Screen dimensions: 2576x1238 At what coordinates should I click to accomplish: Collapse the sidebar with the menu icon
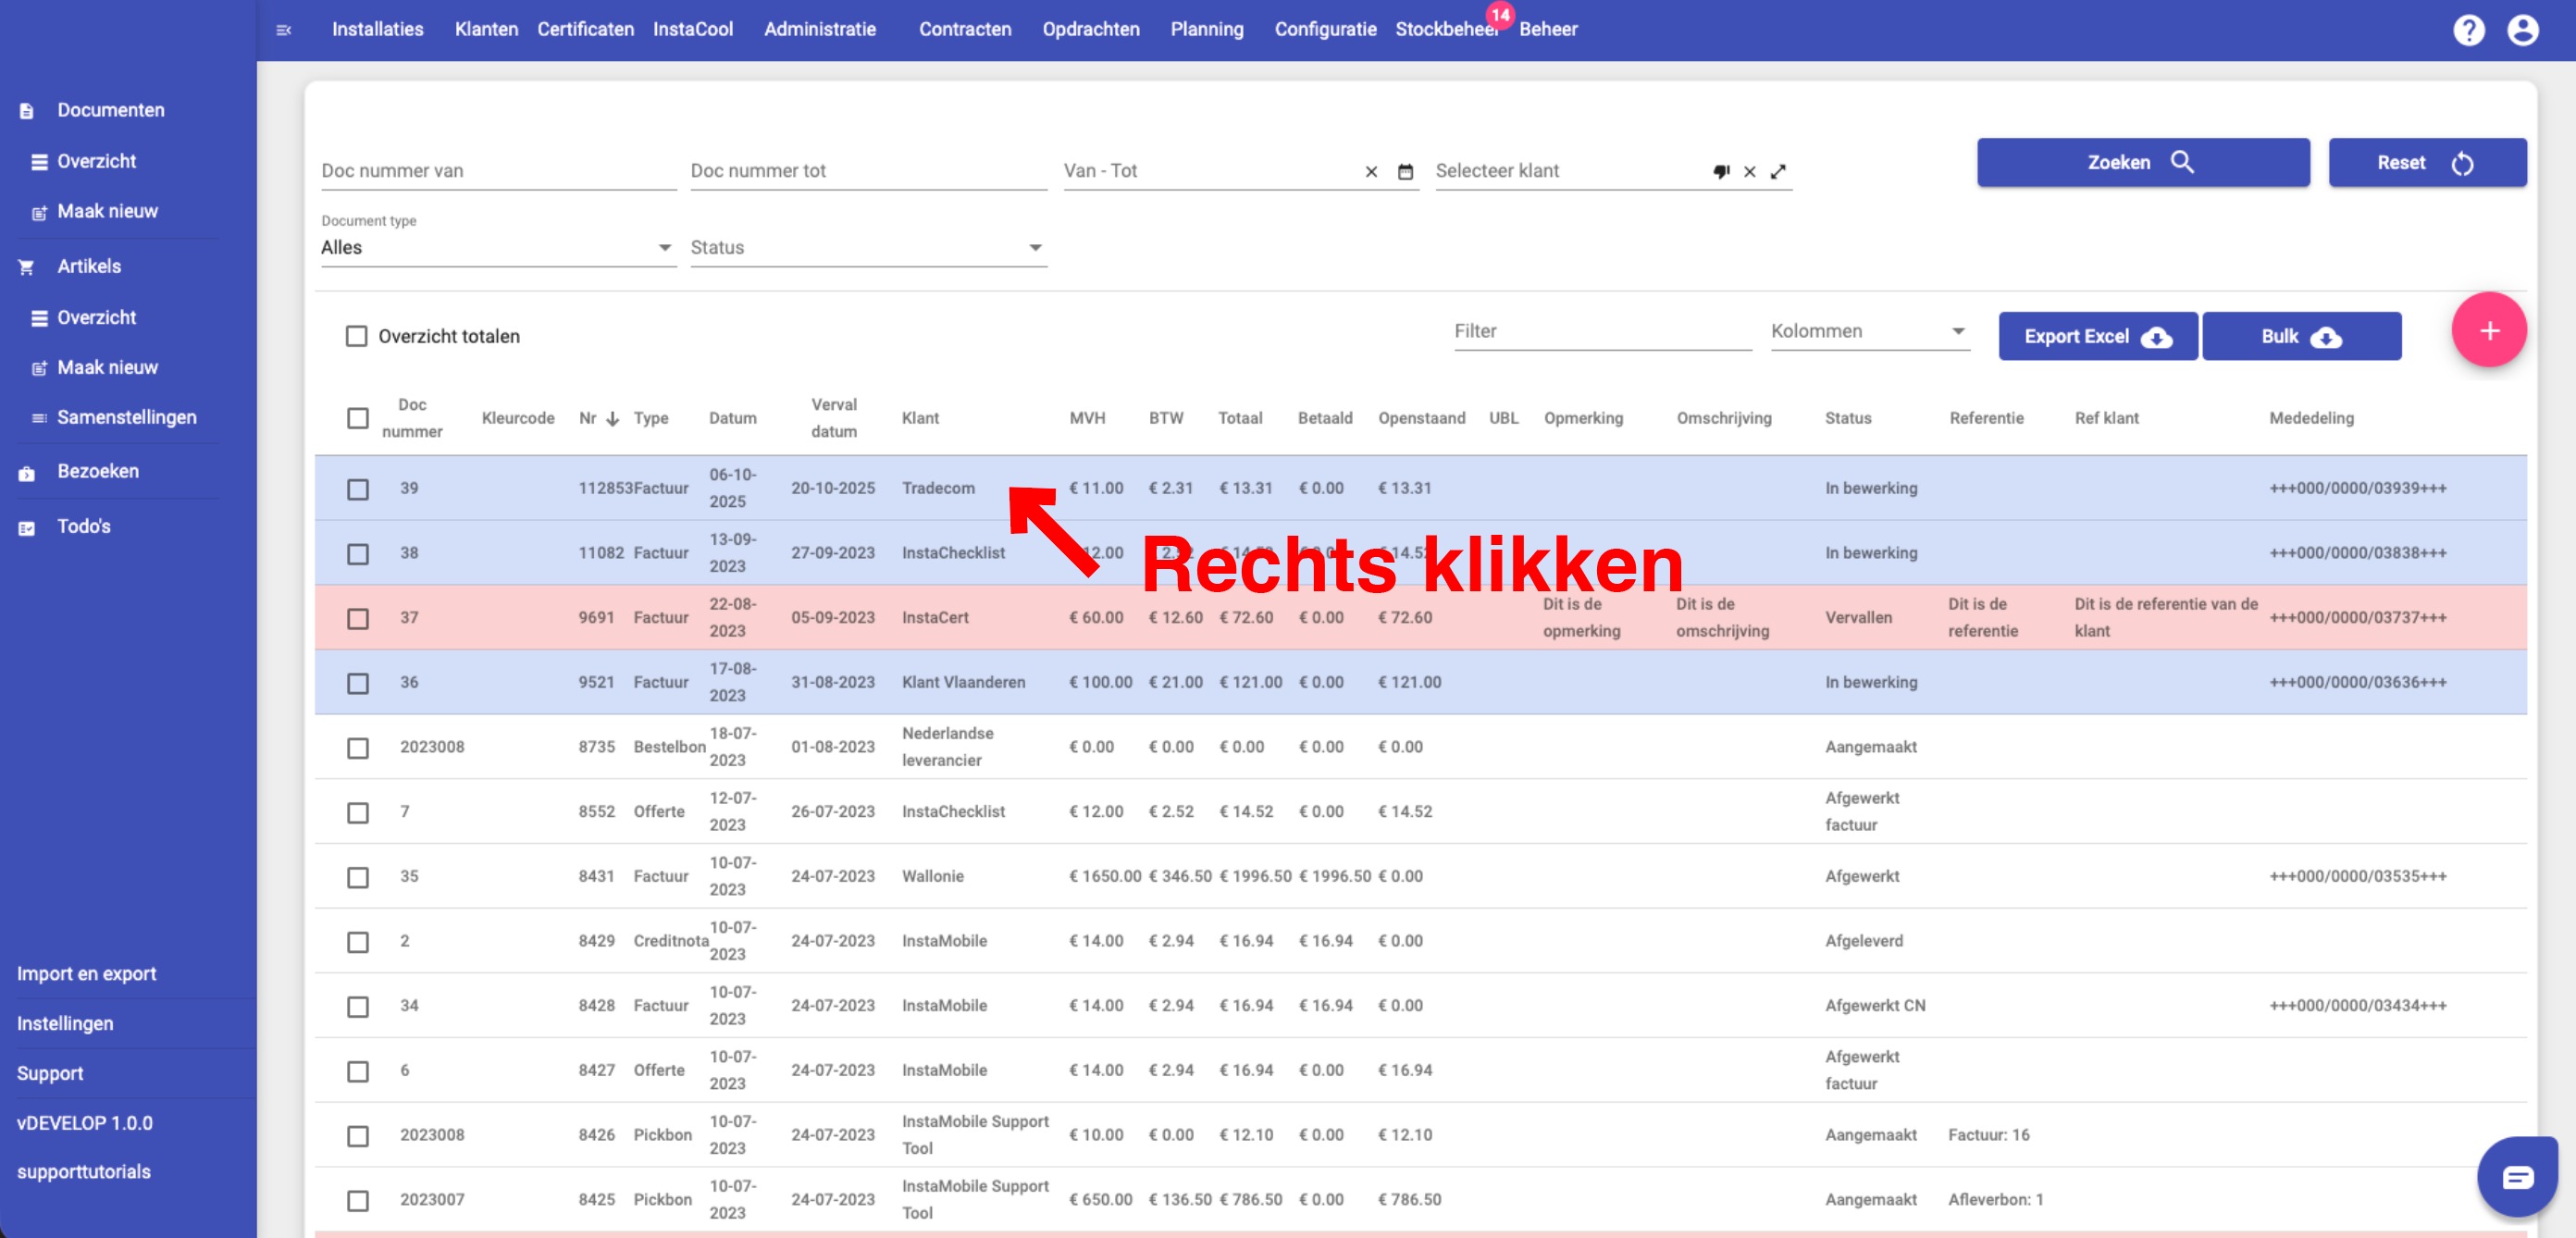coord(284,30)
